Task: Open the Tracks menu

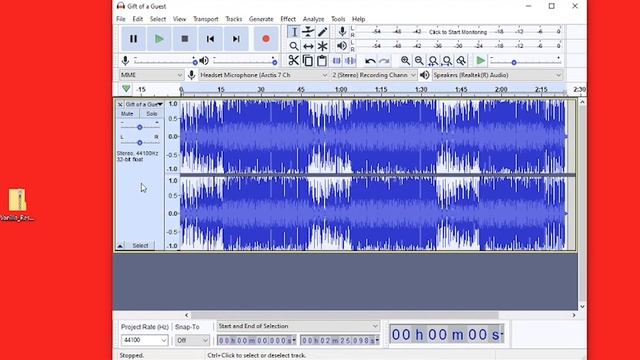Action: point(234,19)
